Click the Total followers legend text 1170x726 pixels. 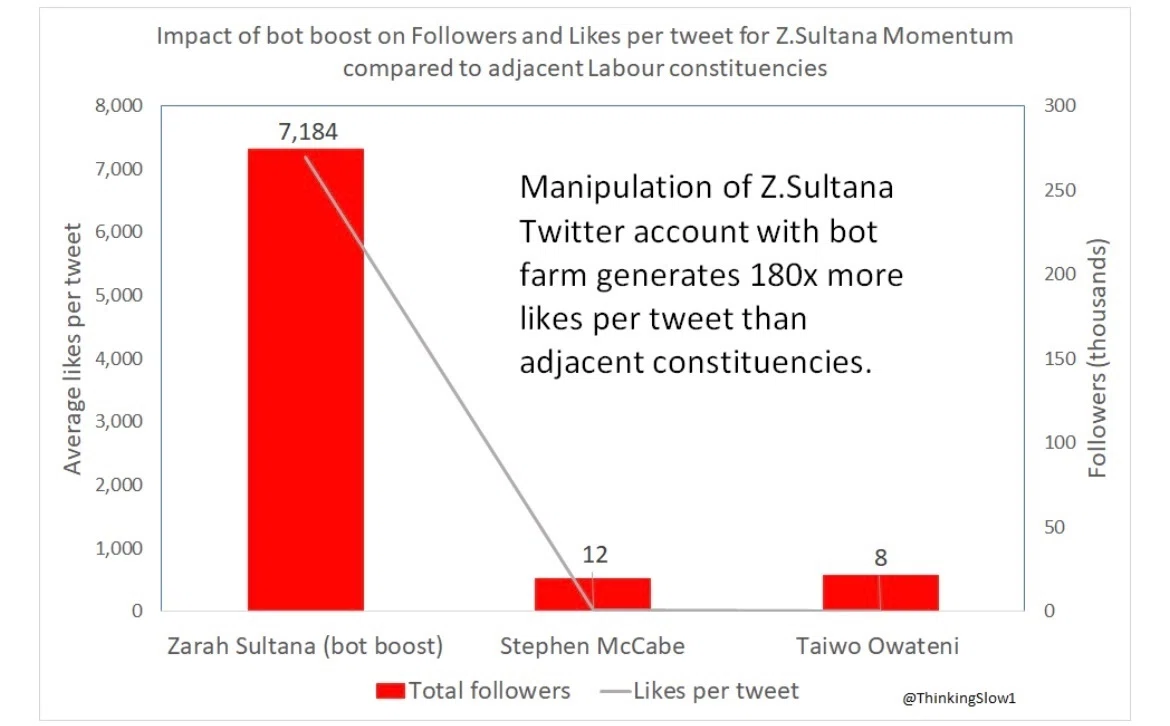[489, 691]
